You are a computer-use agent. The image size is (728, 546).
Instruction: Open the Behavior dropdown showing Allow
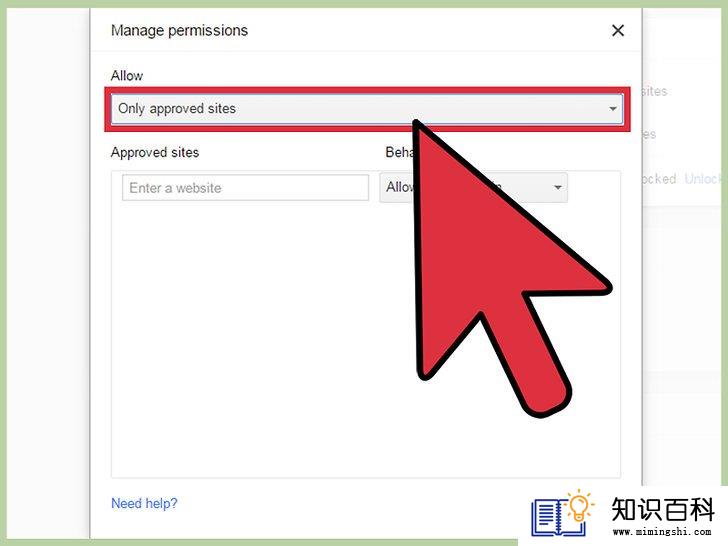coord(473,188)
